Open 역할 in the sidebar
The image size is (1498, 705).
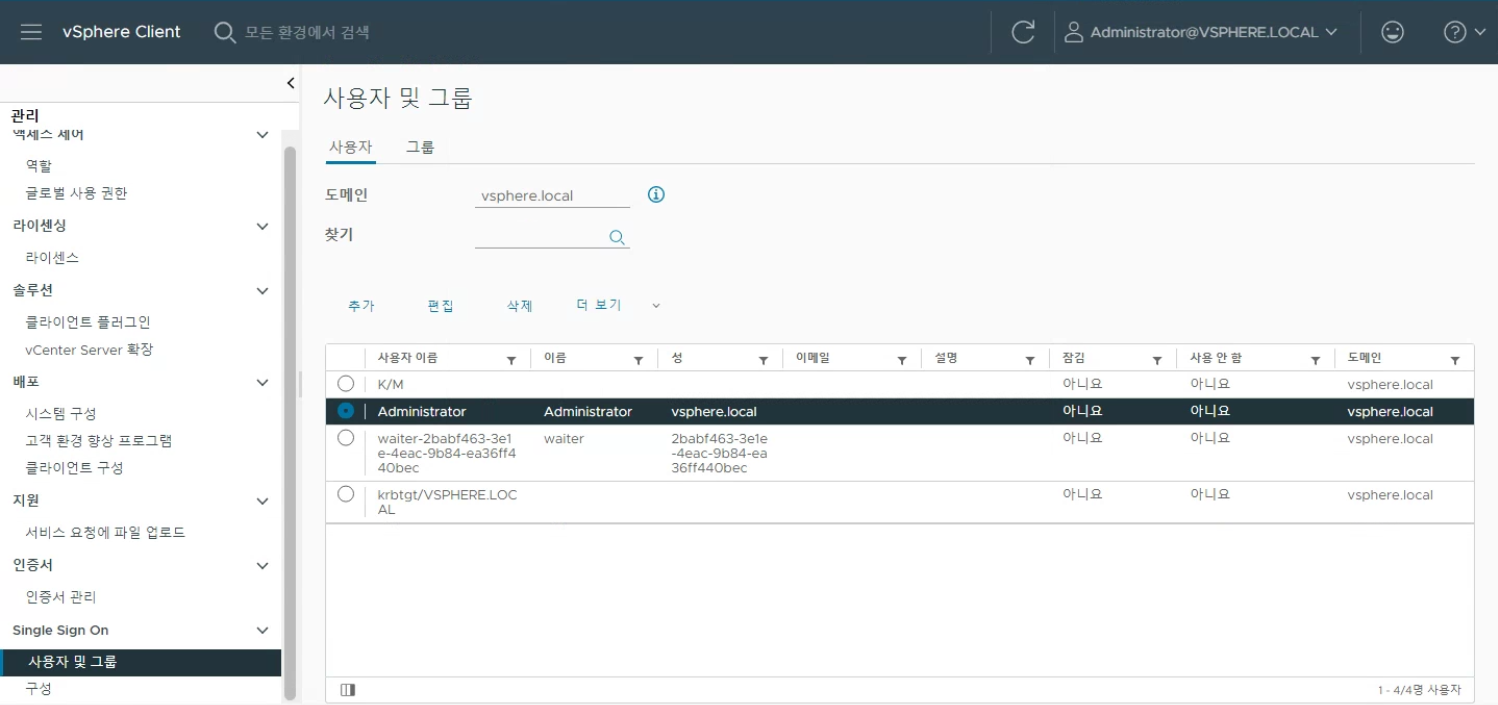point(39,166)
